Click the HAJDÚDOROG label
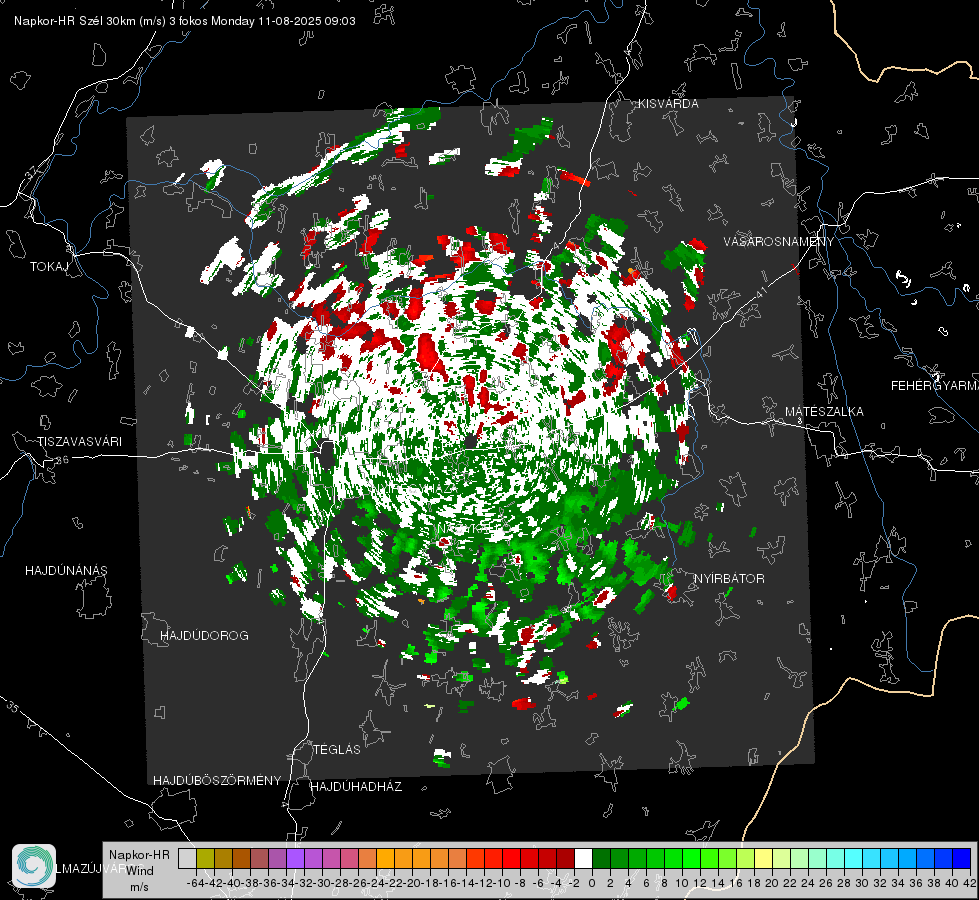This screenshot has height=900, width=979. click(x=204, y=635)
